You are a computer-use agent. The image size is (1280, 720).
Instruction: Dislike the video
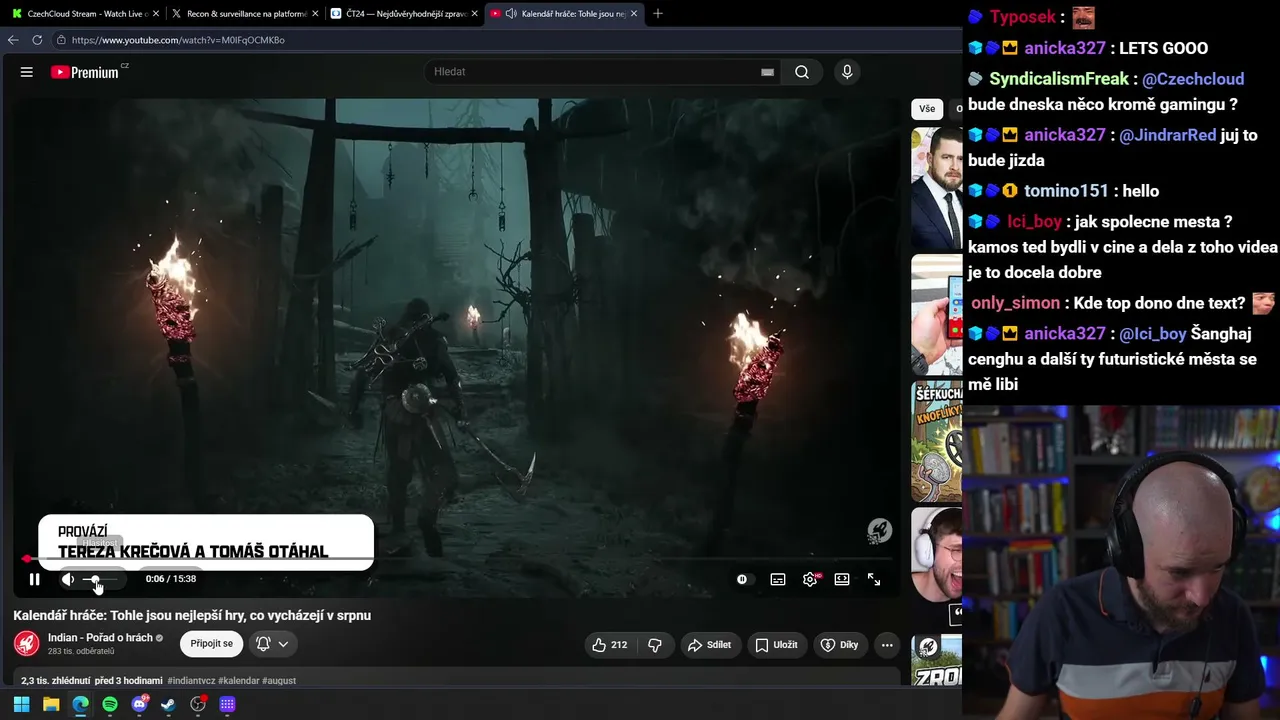click(x=655, y=645)
